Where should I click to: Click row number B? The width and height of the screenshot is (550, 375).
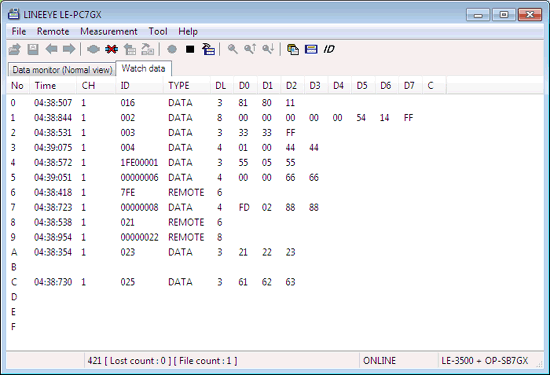pyautogui.click(x=14, y=267)
